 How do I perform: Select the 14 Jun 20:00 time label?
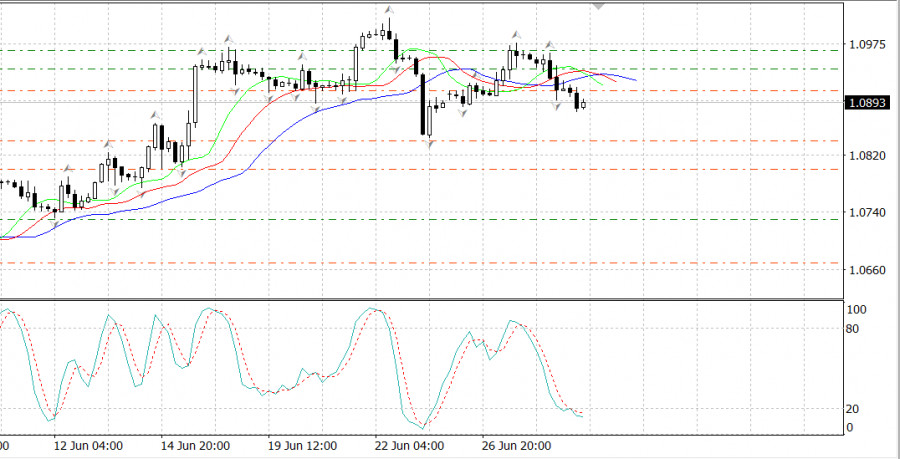click(196, 445)
